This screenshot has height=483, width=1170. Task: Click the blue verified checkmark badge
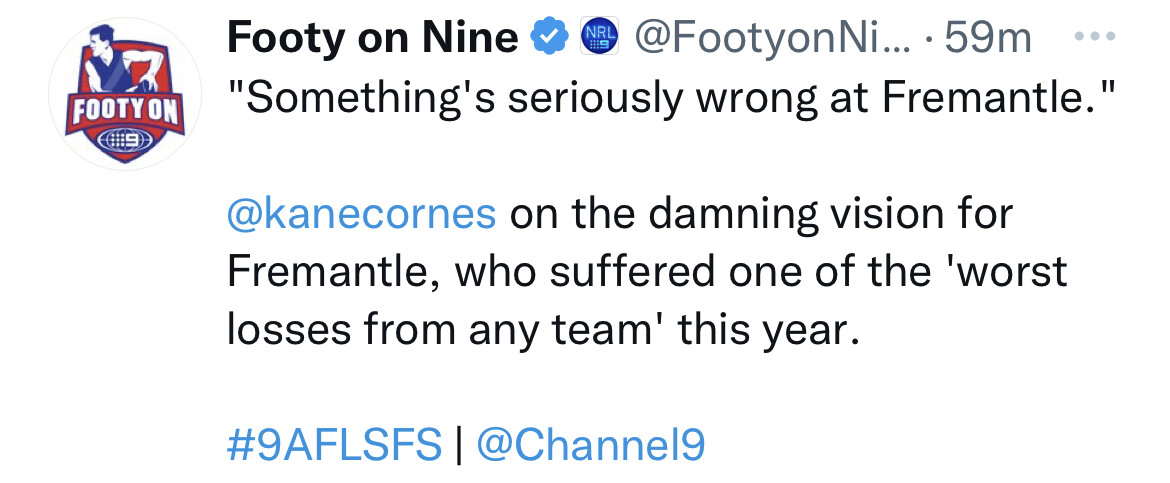[x=548, y=39]
